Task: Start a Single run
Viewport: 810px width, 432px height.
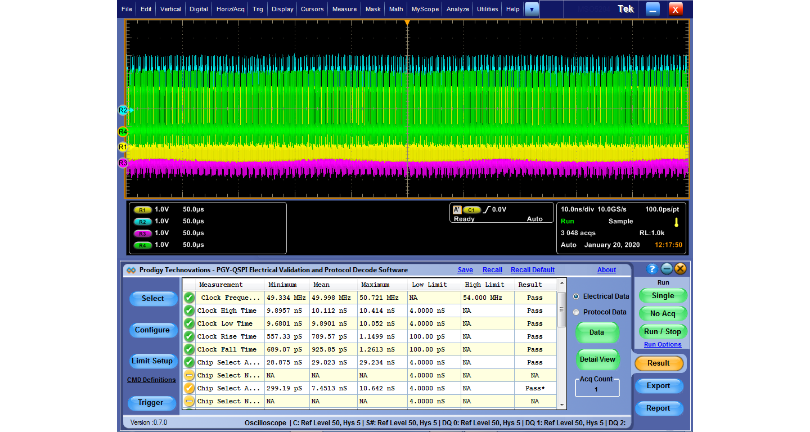Action: point(663,296)
